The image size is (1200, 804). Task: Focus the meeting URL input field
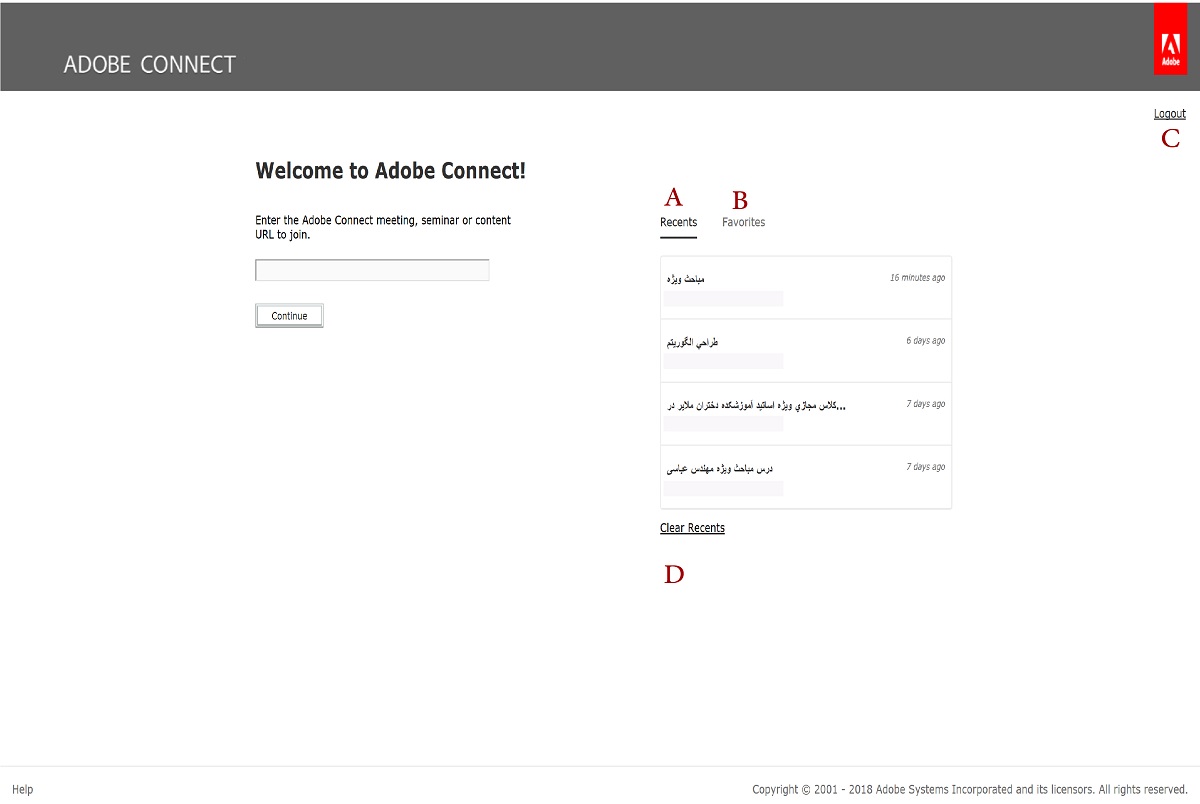point(372,270)
